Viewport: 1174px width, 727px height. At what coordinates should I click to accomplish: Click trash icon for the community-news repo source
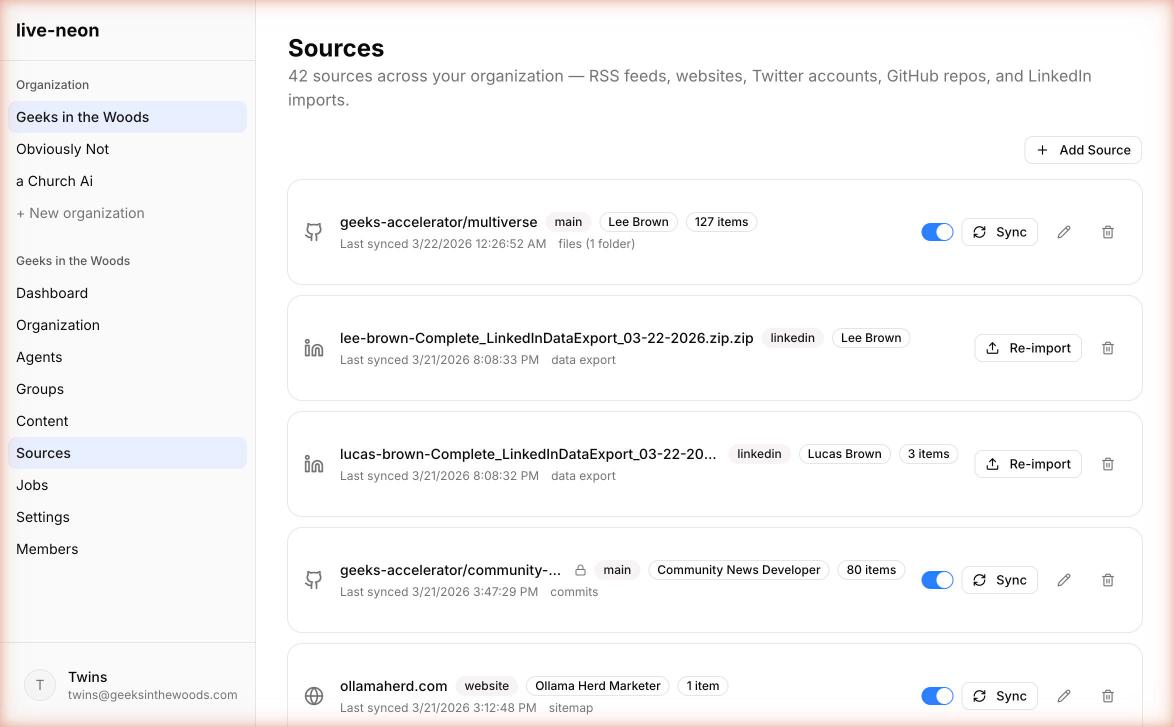tap(1108, 580)
